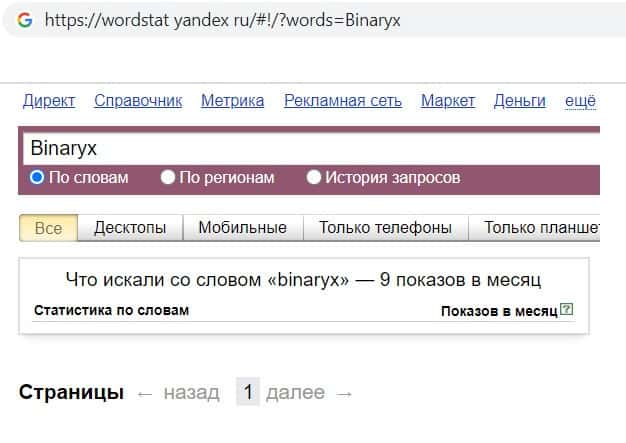This screenshot has height=443, width=626.
Task: Open the Справочник link
Action: click(x=138, y=101)
